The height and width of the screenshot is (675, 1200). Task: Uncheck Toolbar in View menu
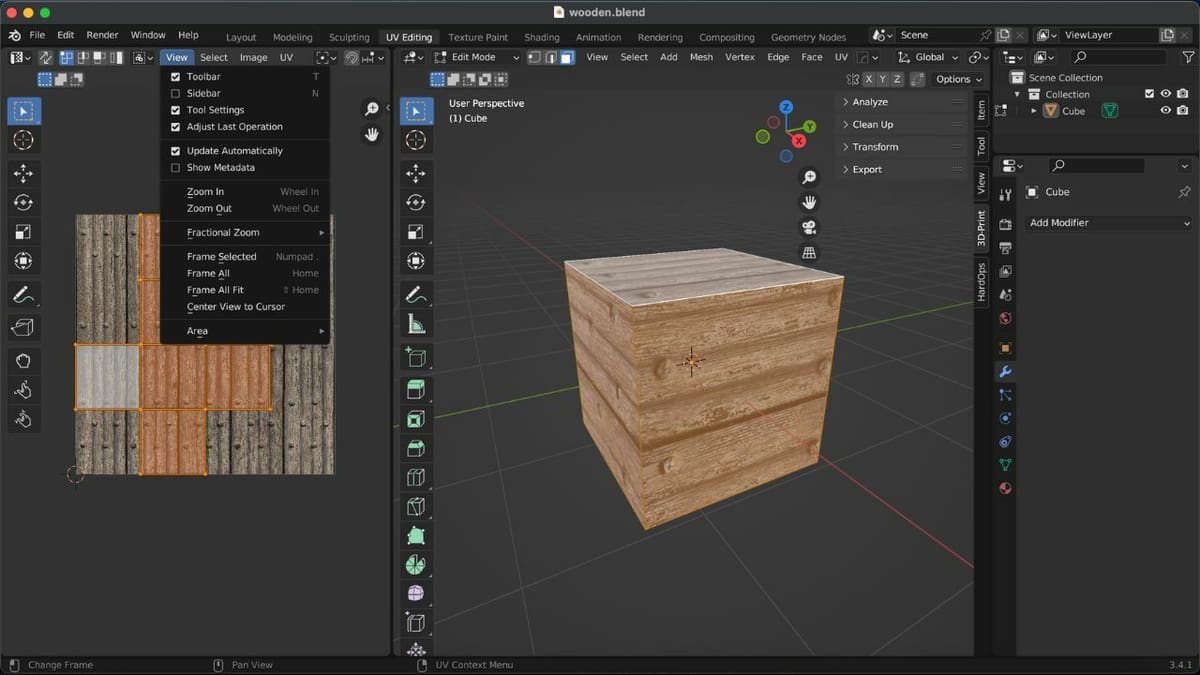[x=176, y=77]
